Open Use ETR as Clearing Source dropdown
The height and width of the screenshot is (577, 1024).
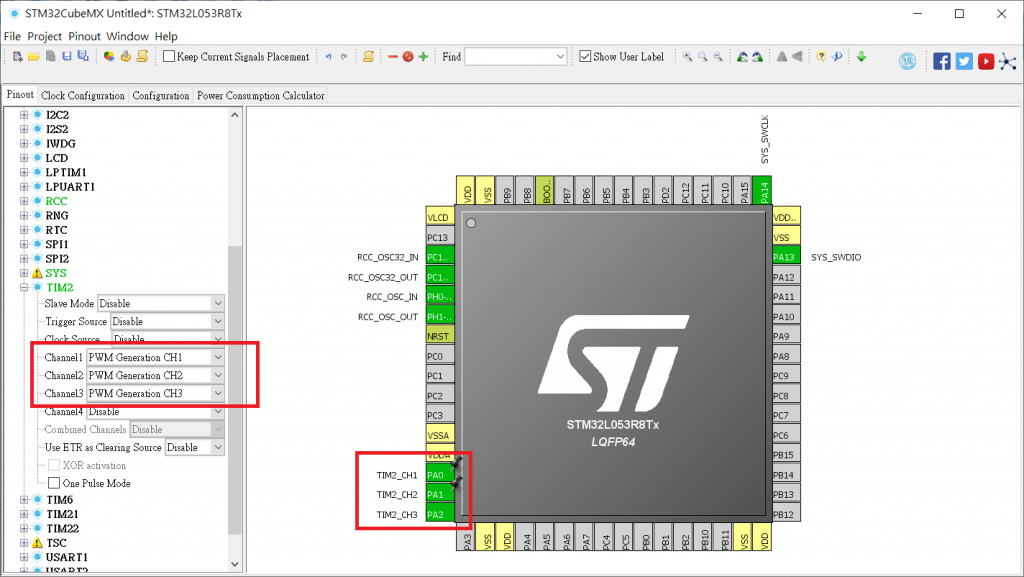coord(195,447)
